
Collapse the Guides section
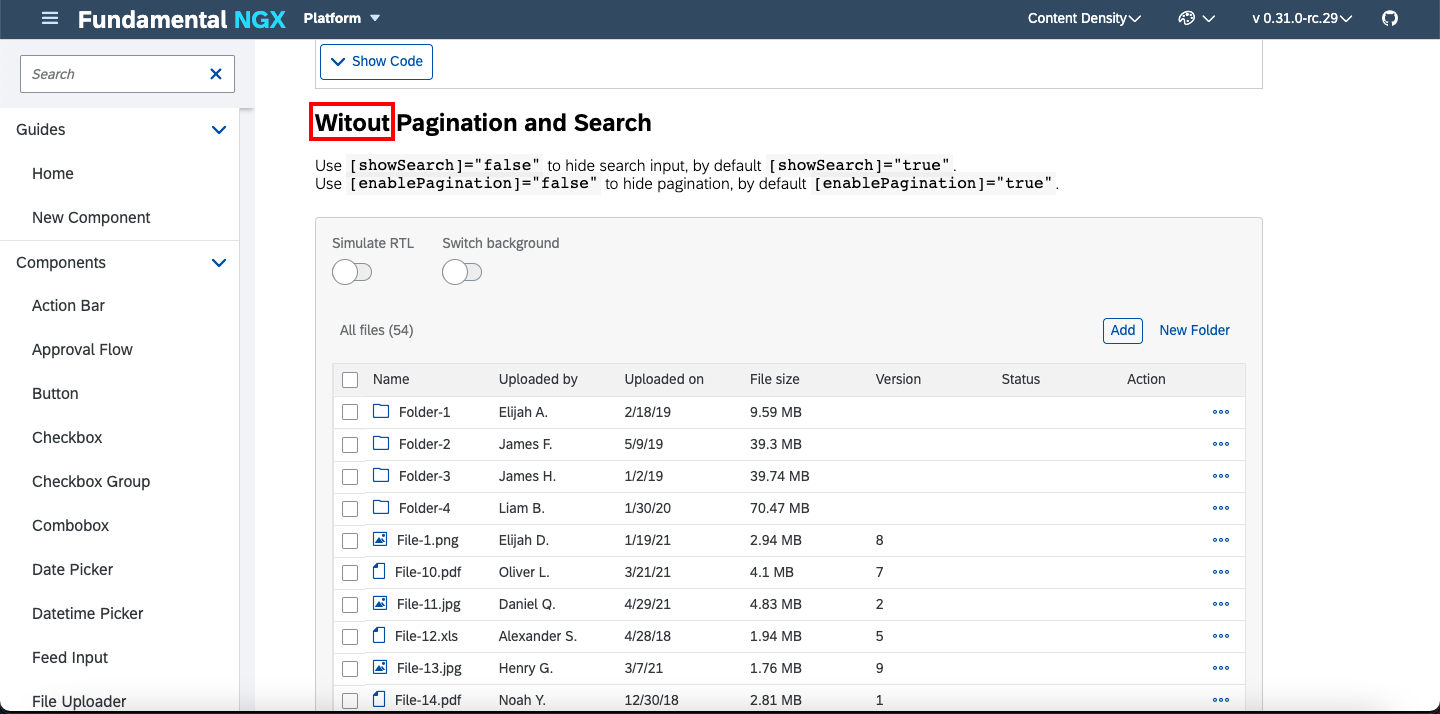(x=218, y=129)
